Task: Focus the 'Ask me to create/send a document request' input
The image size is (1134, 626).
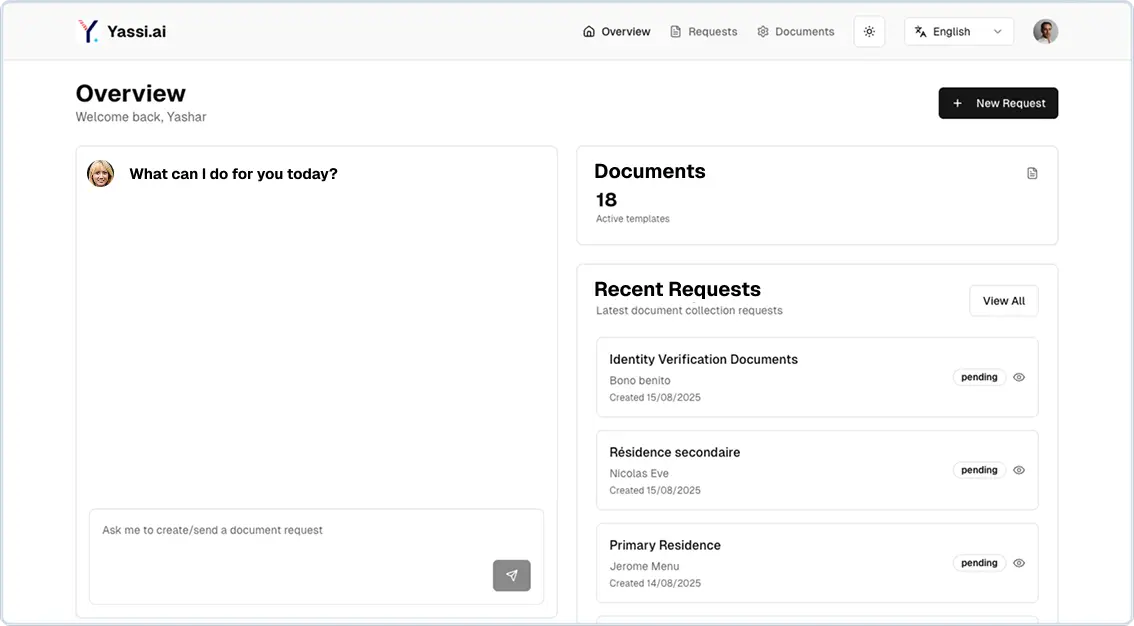Action: (316, 557)
